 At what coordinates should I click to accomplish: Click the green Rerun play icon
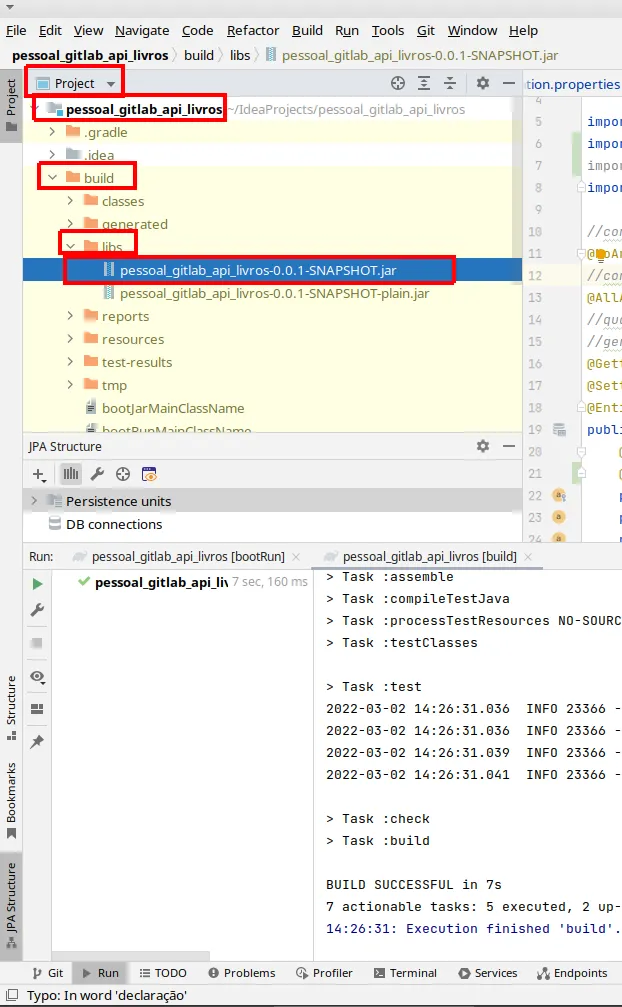[37, 584]
